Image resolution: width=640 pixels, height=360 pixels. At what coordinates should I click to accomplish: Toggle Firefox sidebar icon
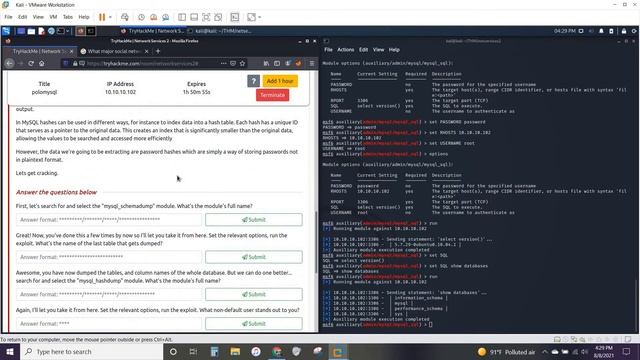pyautogui.click(x=277, y=63)
